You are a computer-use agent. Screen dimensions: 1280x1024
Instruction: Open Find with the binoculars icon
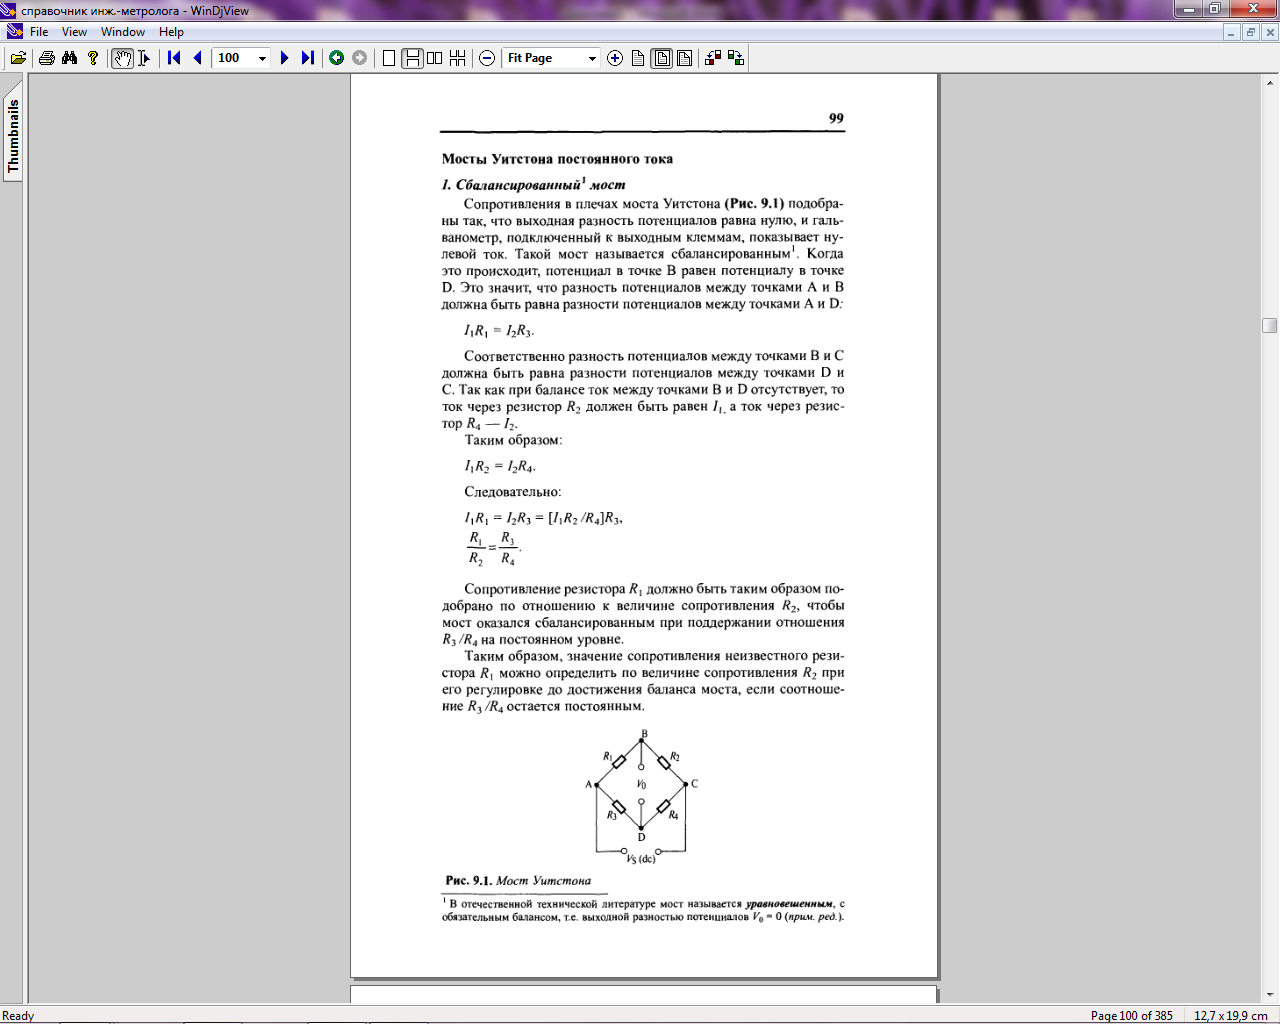(69, 58)
